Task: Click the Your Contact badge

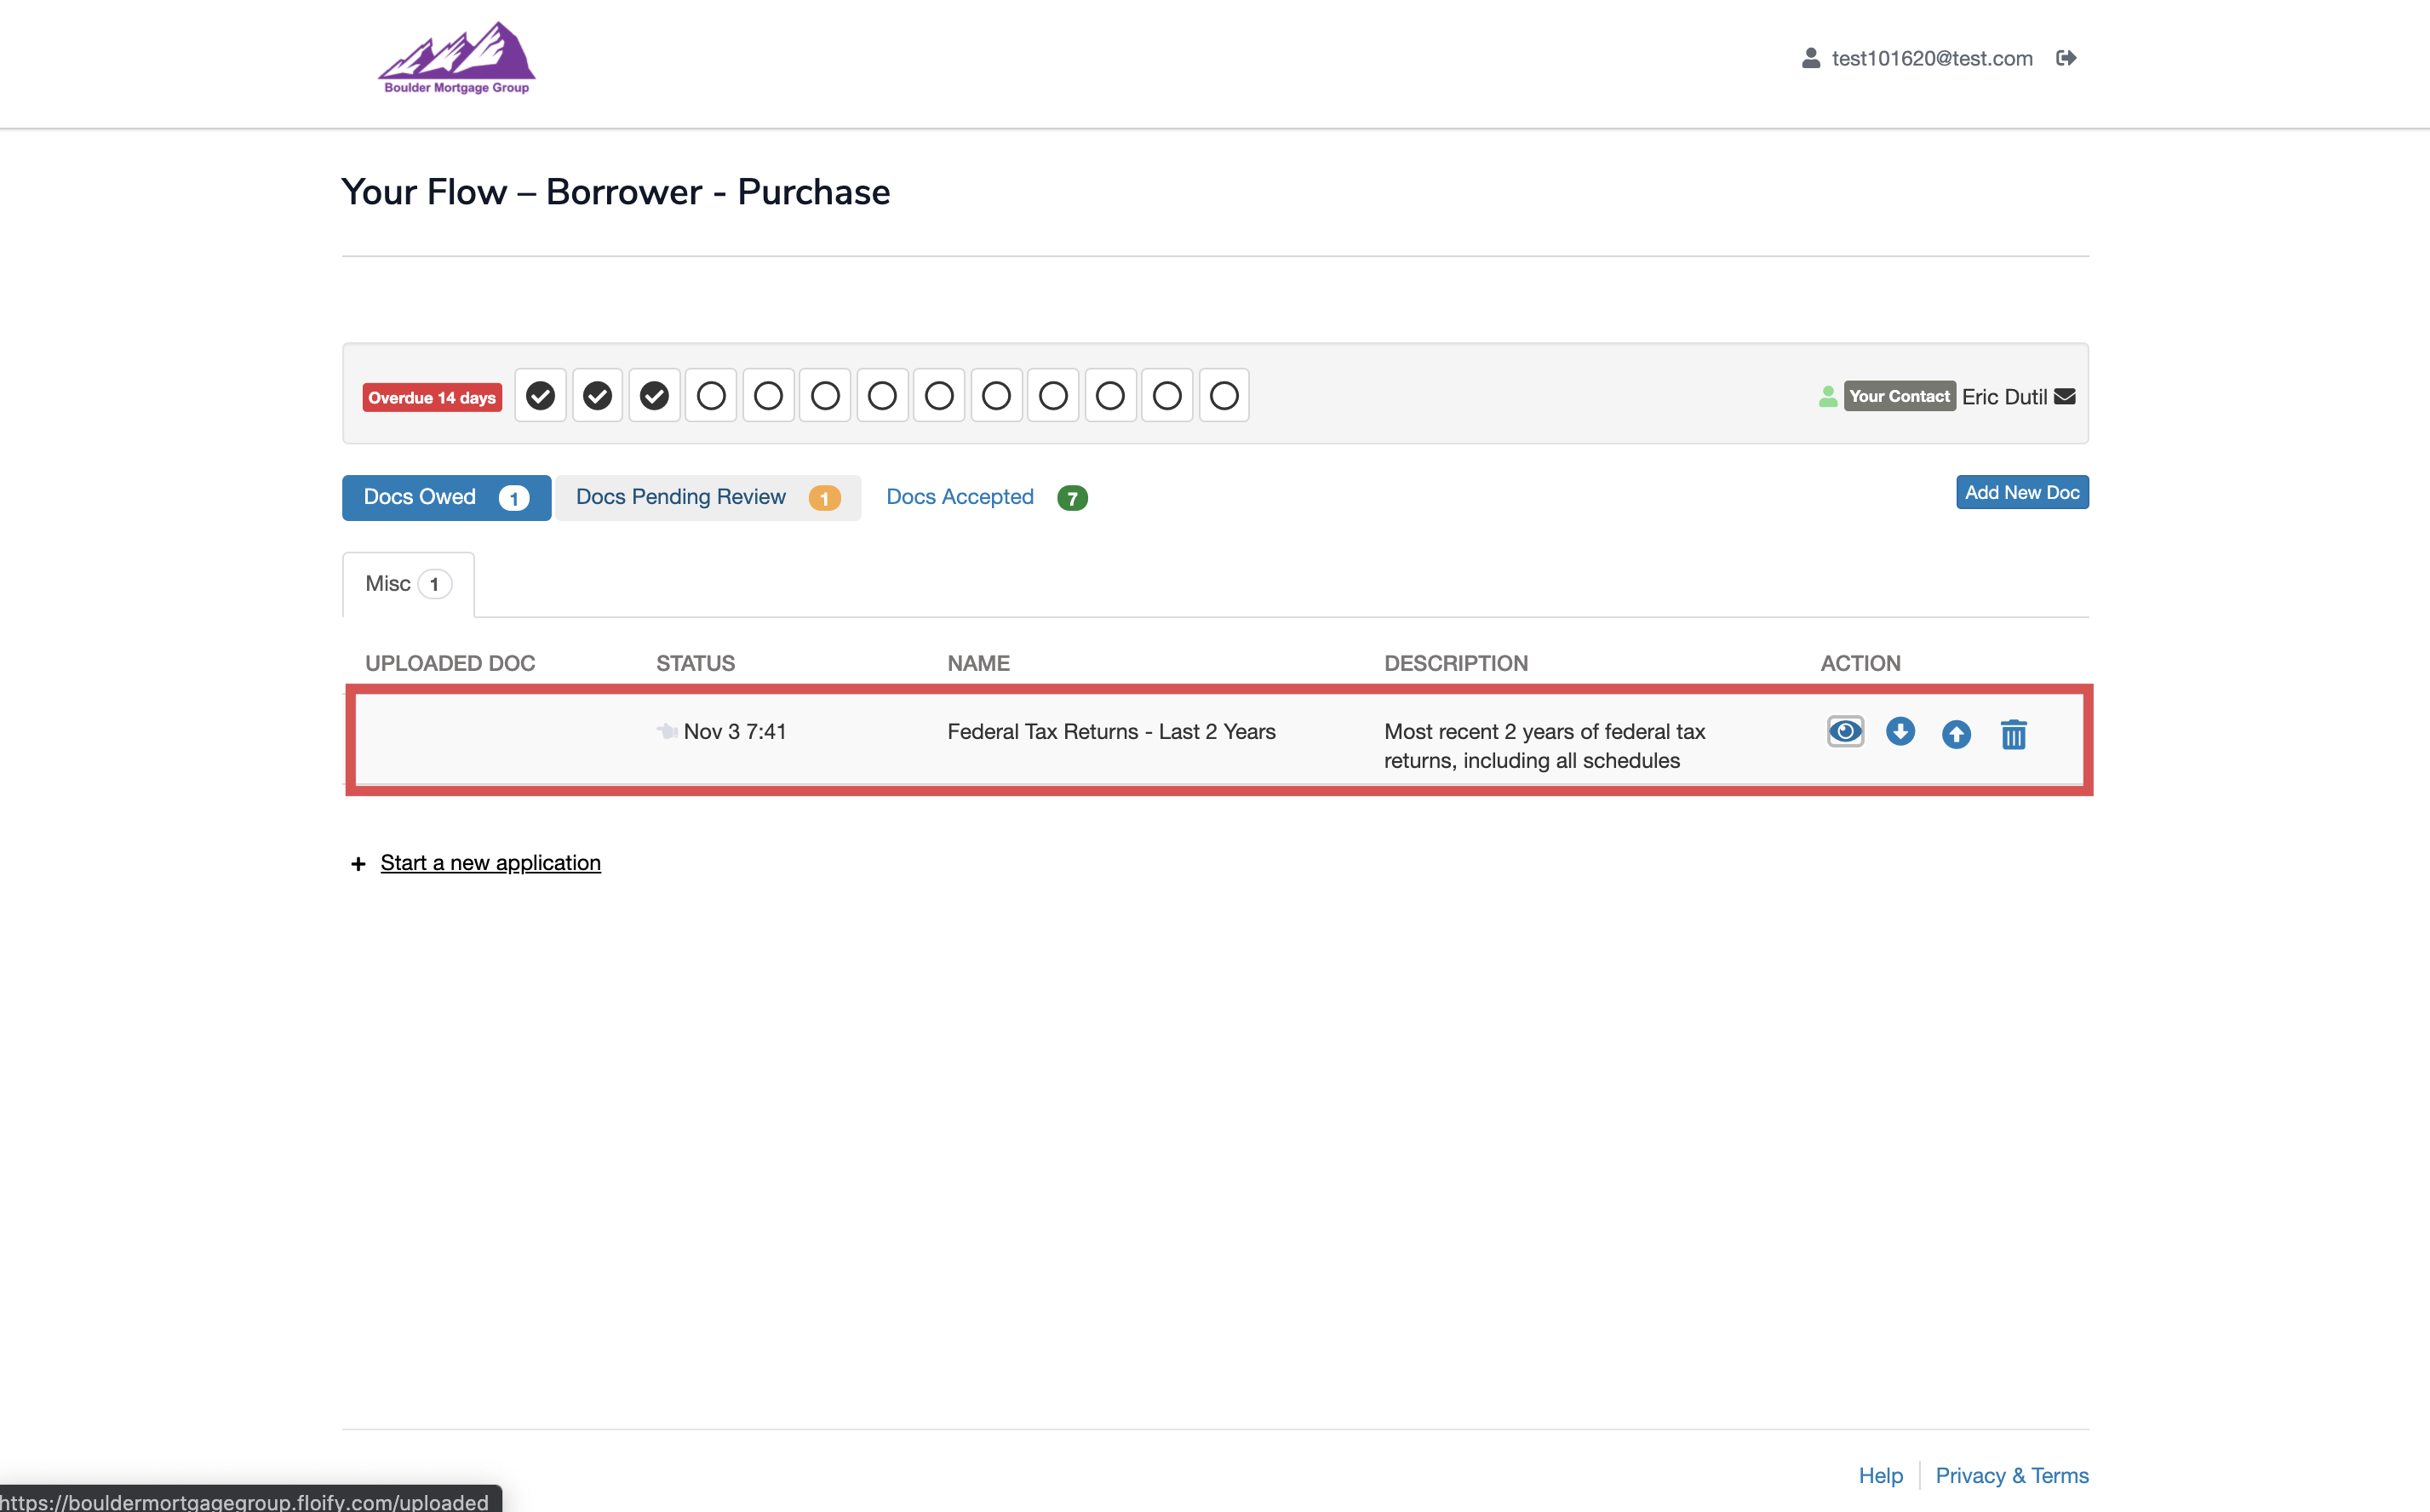Action: (1899, 396)
